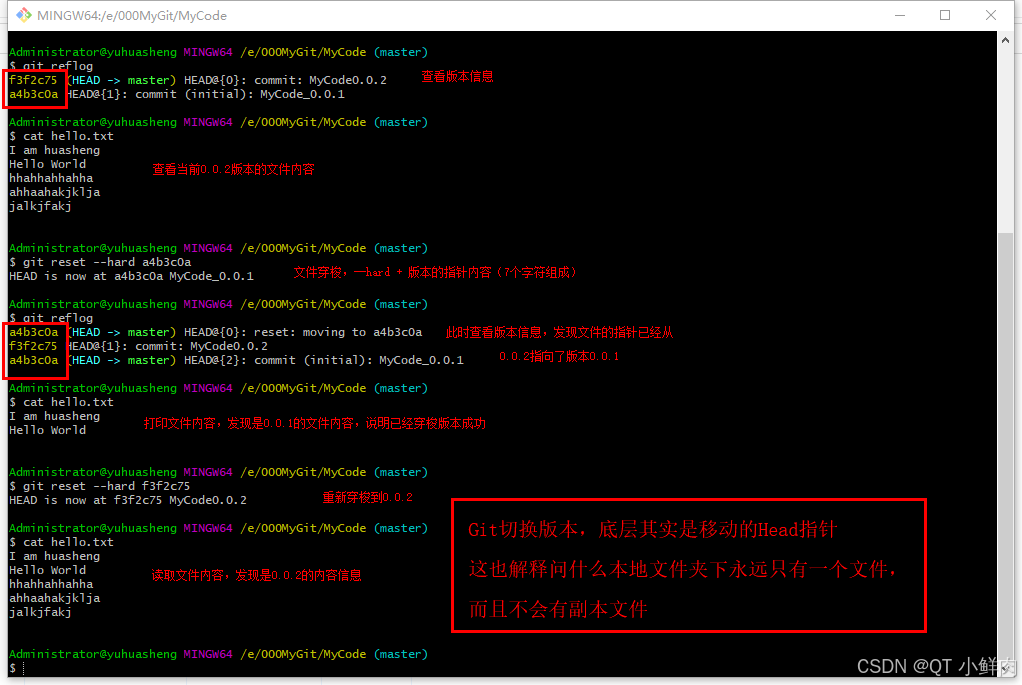The height and width of the screenshot is (685, 1022).
Task: Click the window title MINGW64:/e/000MyGit/MyCode
Action: 132,16
